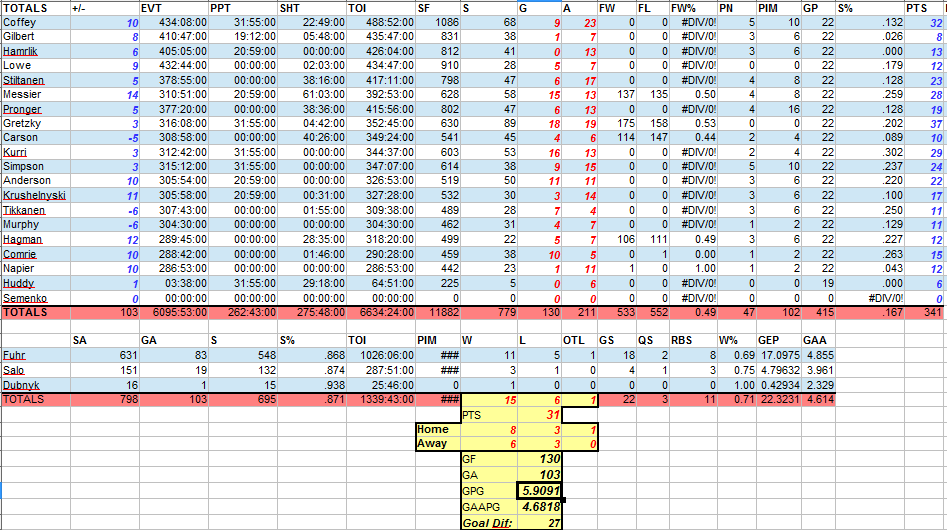Select the Krushelnyski name cell
This screenshot has width=947, height=530.
pos(36,196)
